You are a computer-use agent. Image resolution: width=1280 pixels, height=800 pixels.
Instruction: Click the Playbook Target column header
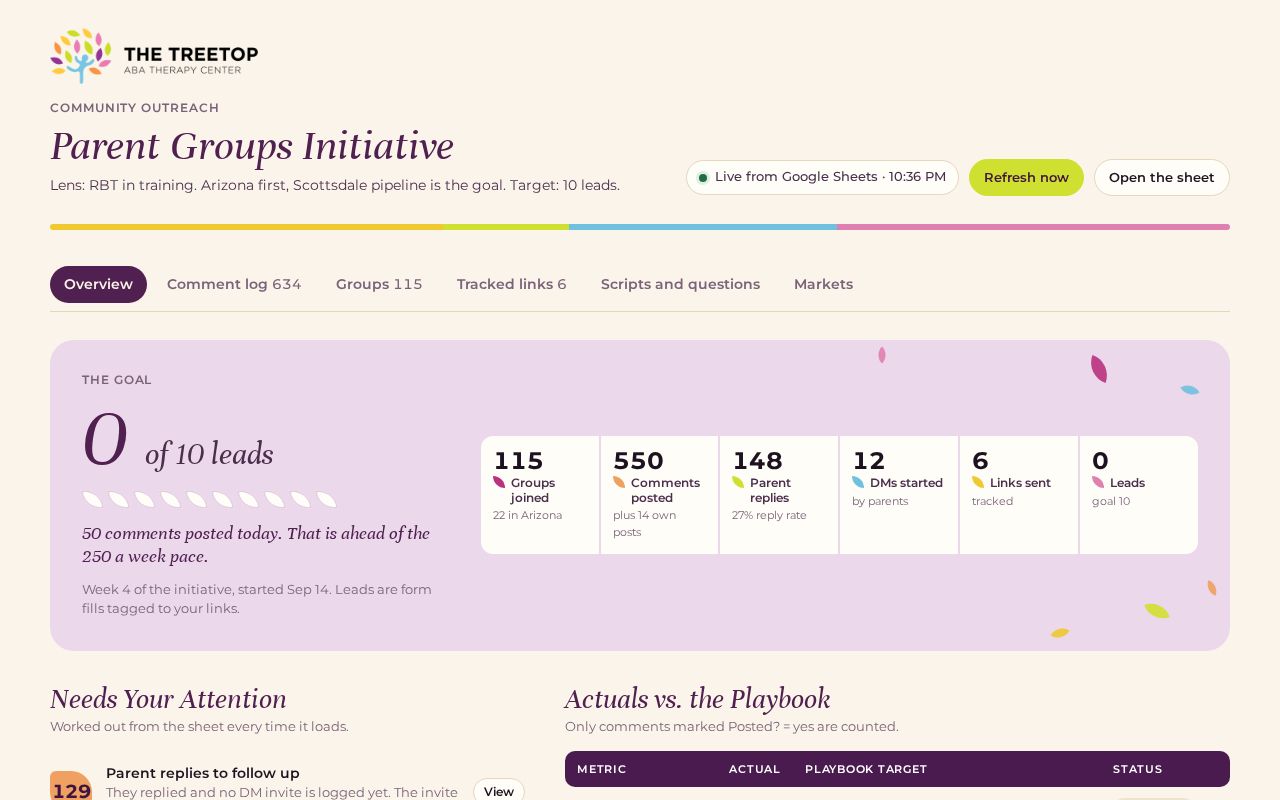pos(866,769)
